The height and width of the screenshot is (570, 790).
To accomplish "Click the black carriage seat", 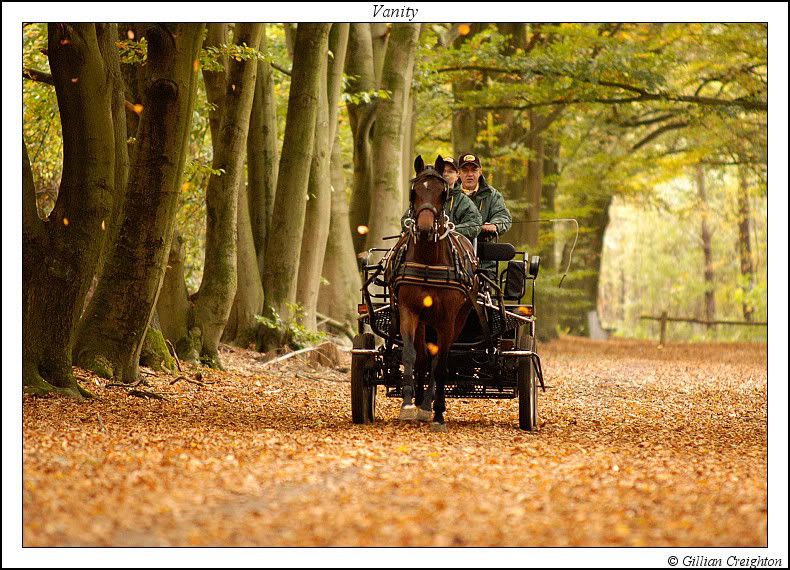I will pos(498,252).
